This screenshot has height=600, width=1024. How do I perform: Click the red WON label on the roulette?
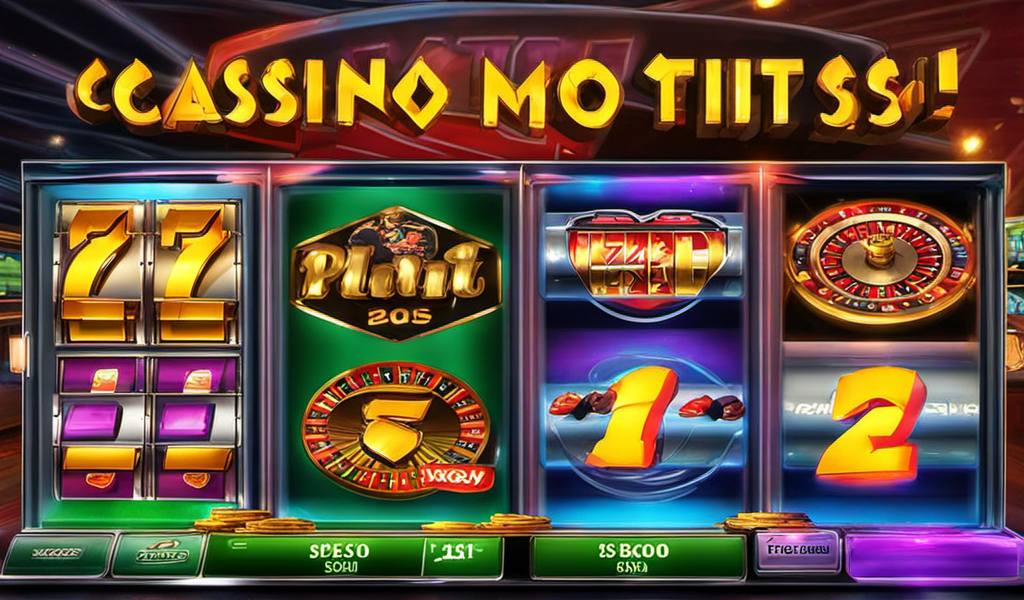tap(456, 479)
